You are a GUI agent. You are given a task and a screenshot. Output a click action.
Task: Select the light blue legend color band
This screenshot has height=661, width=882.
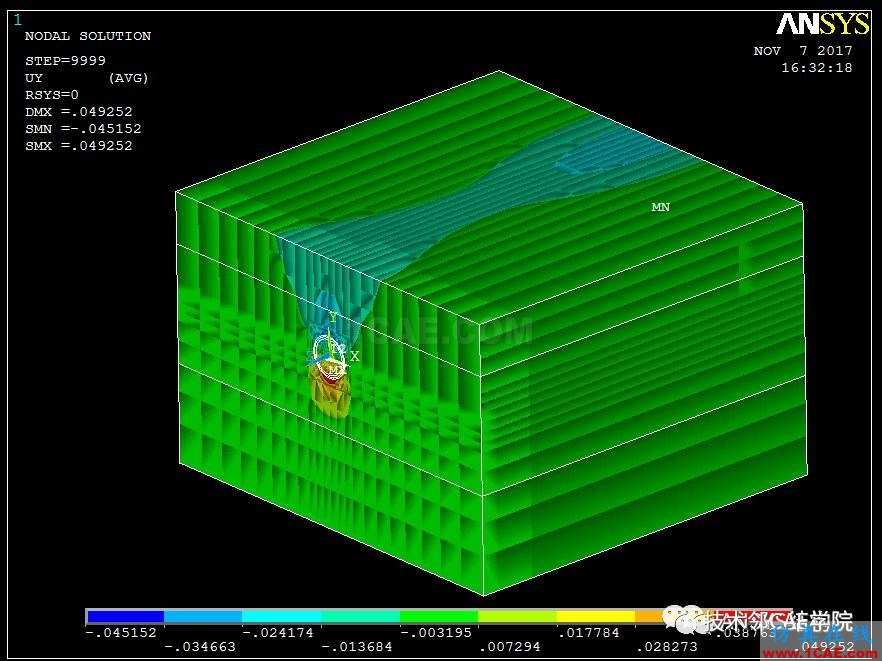[x=203, y=617]
